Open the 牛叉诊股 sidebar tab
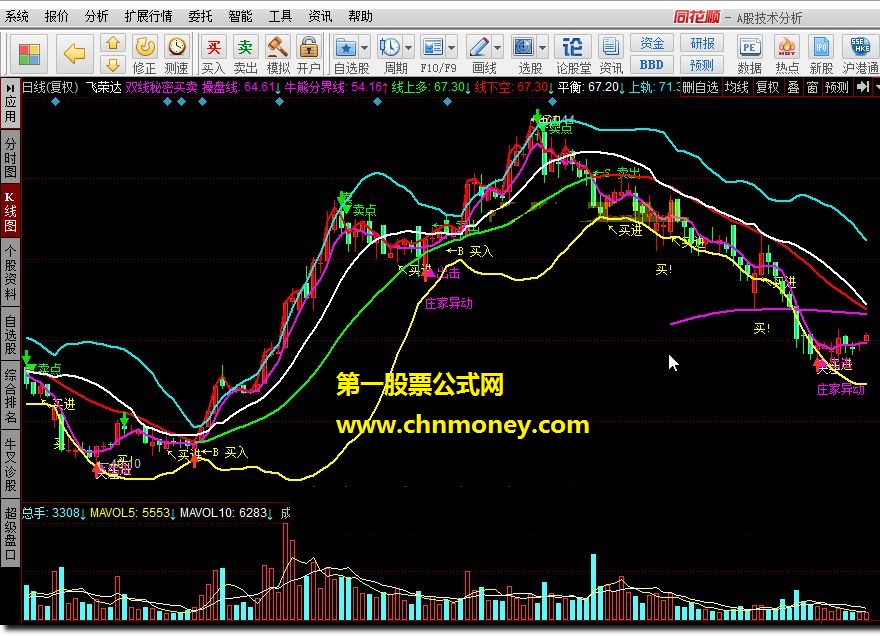The image size is (880, 636). click(x=10, y=465)
